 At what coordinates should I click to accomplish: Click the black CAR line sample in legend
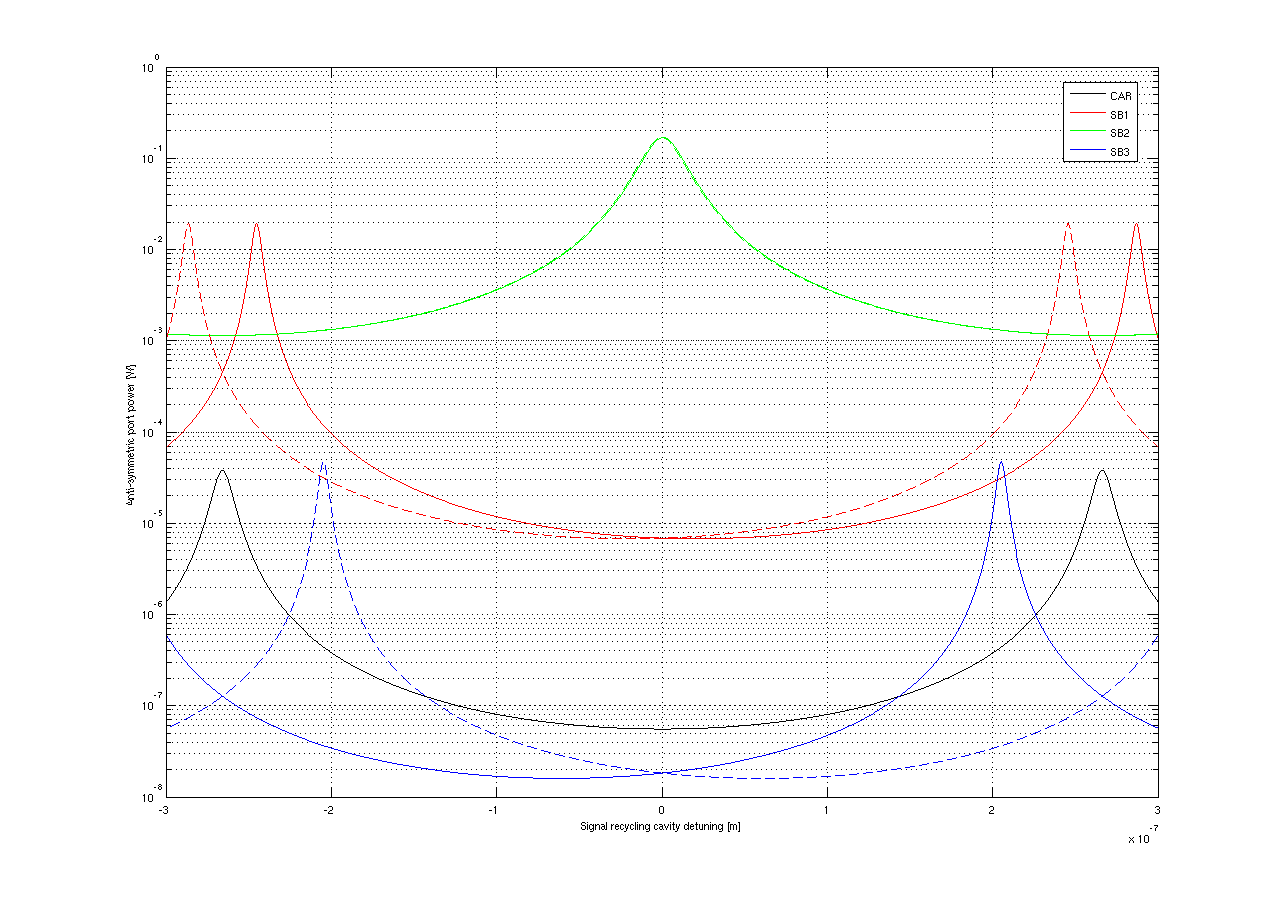pos(1086,96)
